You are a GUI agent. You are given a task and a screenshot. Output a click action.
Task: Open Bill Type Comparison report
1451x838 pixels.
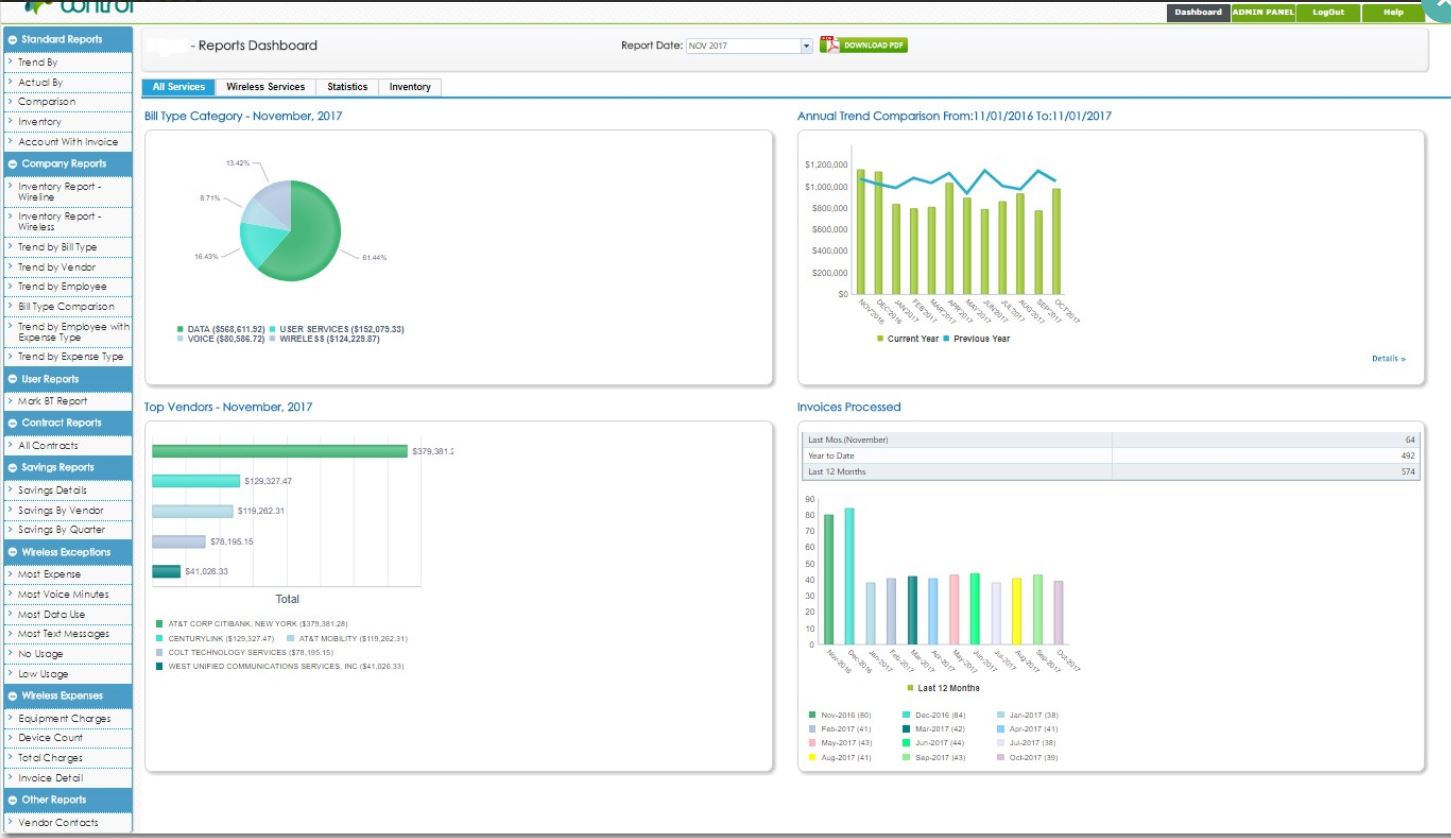click(x=66, y=307)
